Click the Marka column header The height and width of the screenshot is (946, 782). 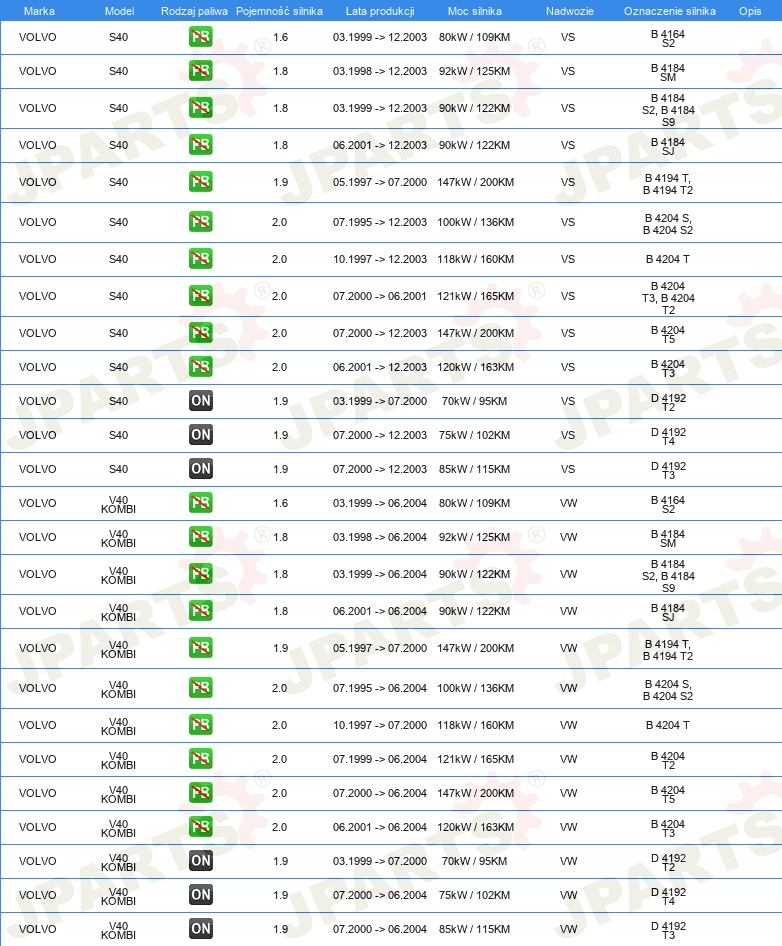(x=39, y=11)
